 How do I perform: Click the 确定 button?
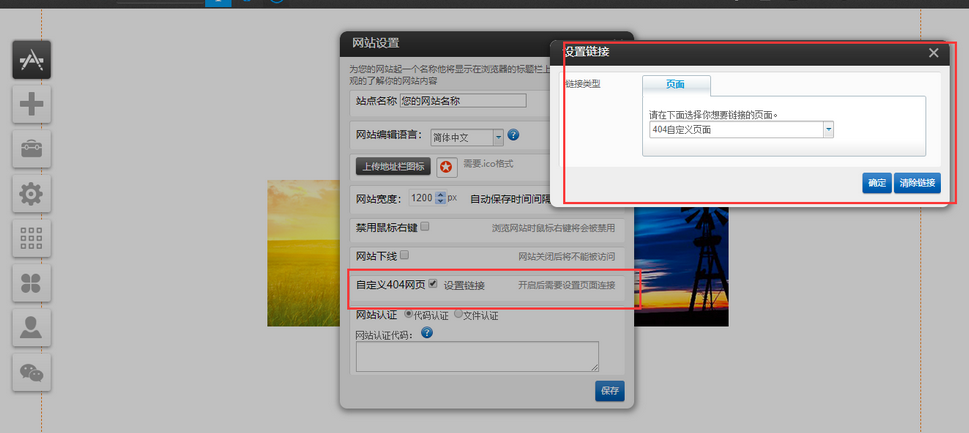(876, 183)
